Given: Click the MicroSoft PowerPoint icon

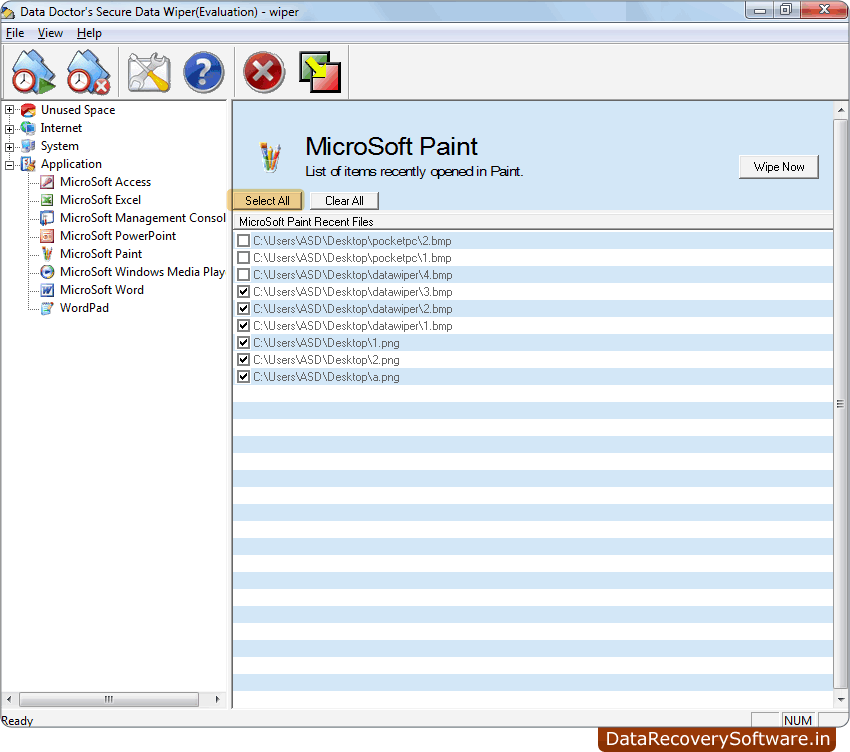Looking at the screenshot, I should (47, 236).
